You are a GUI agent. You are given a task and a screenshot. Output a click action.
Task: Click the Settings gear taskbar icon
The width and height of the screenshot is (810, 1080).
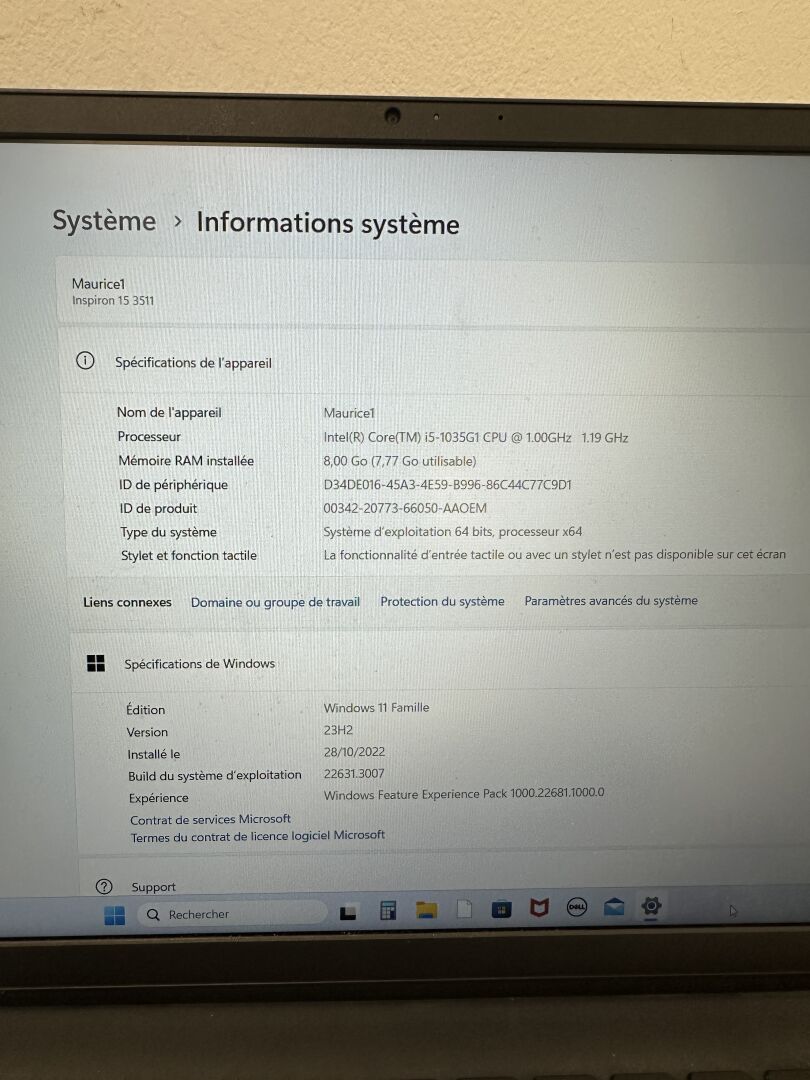click(x=650, y=906)
